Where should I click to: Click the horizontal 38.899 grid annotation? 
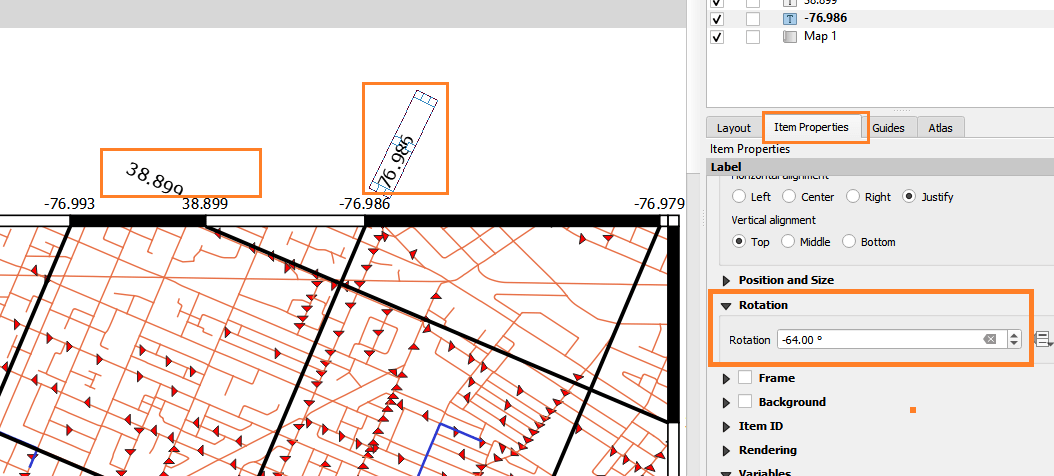(205, 204)
